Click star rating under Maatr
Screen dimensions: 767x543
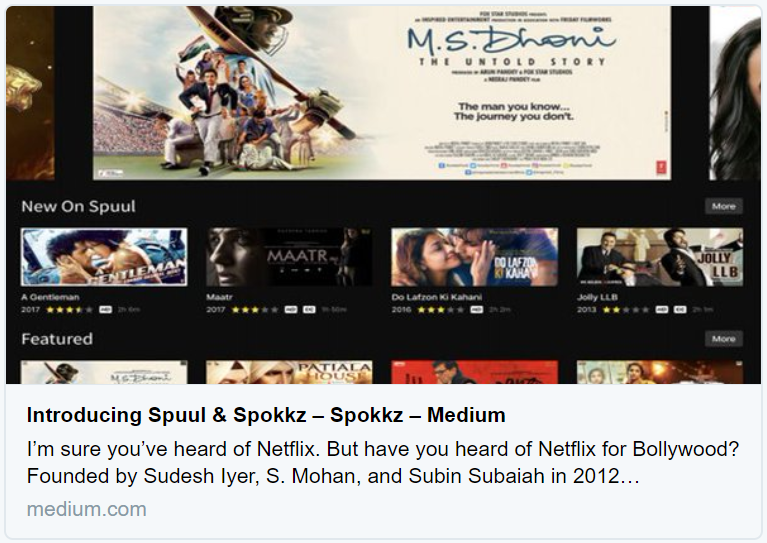255,310
